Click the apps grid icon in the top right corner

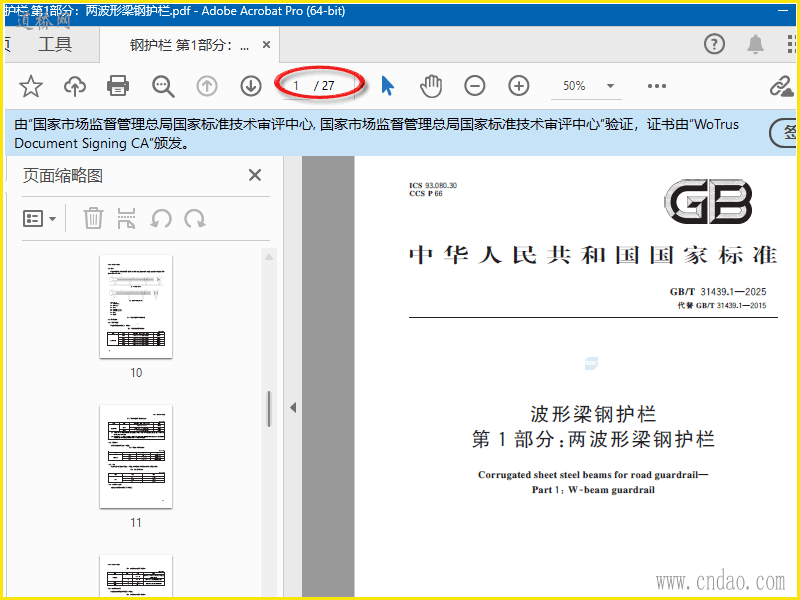[791, 44]
